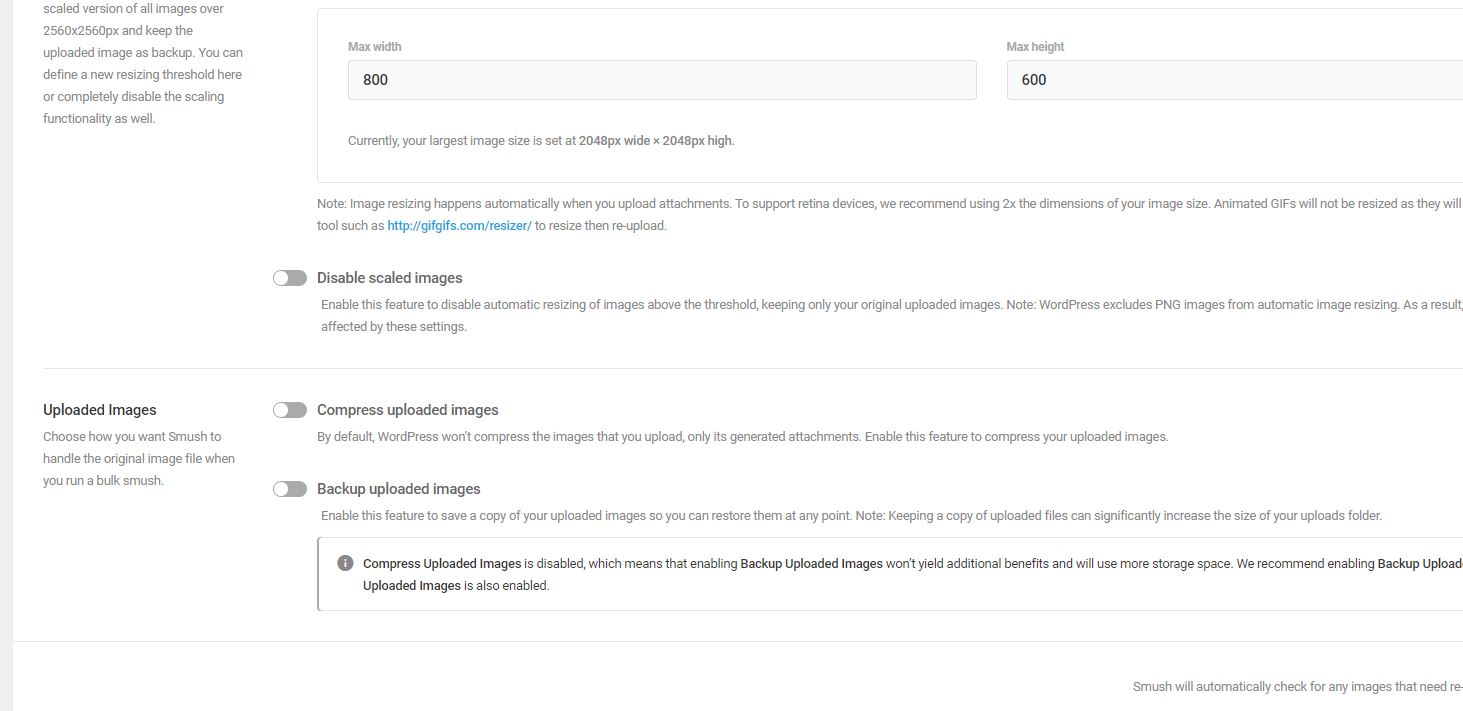Image resolution: width=1463 pixels, height=711 pixels.
Task: Focus the Max width field showing 800
Action: pyautogui.click(x=662, y=80)
